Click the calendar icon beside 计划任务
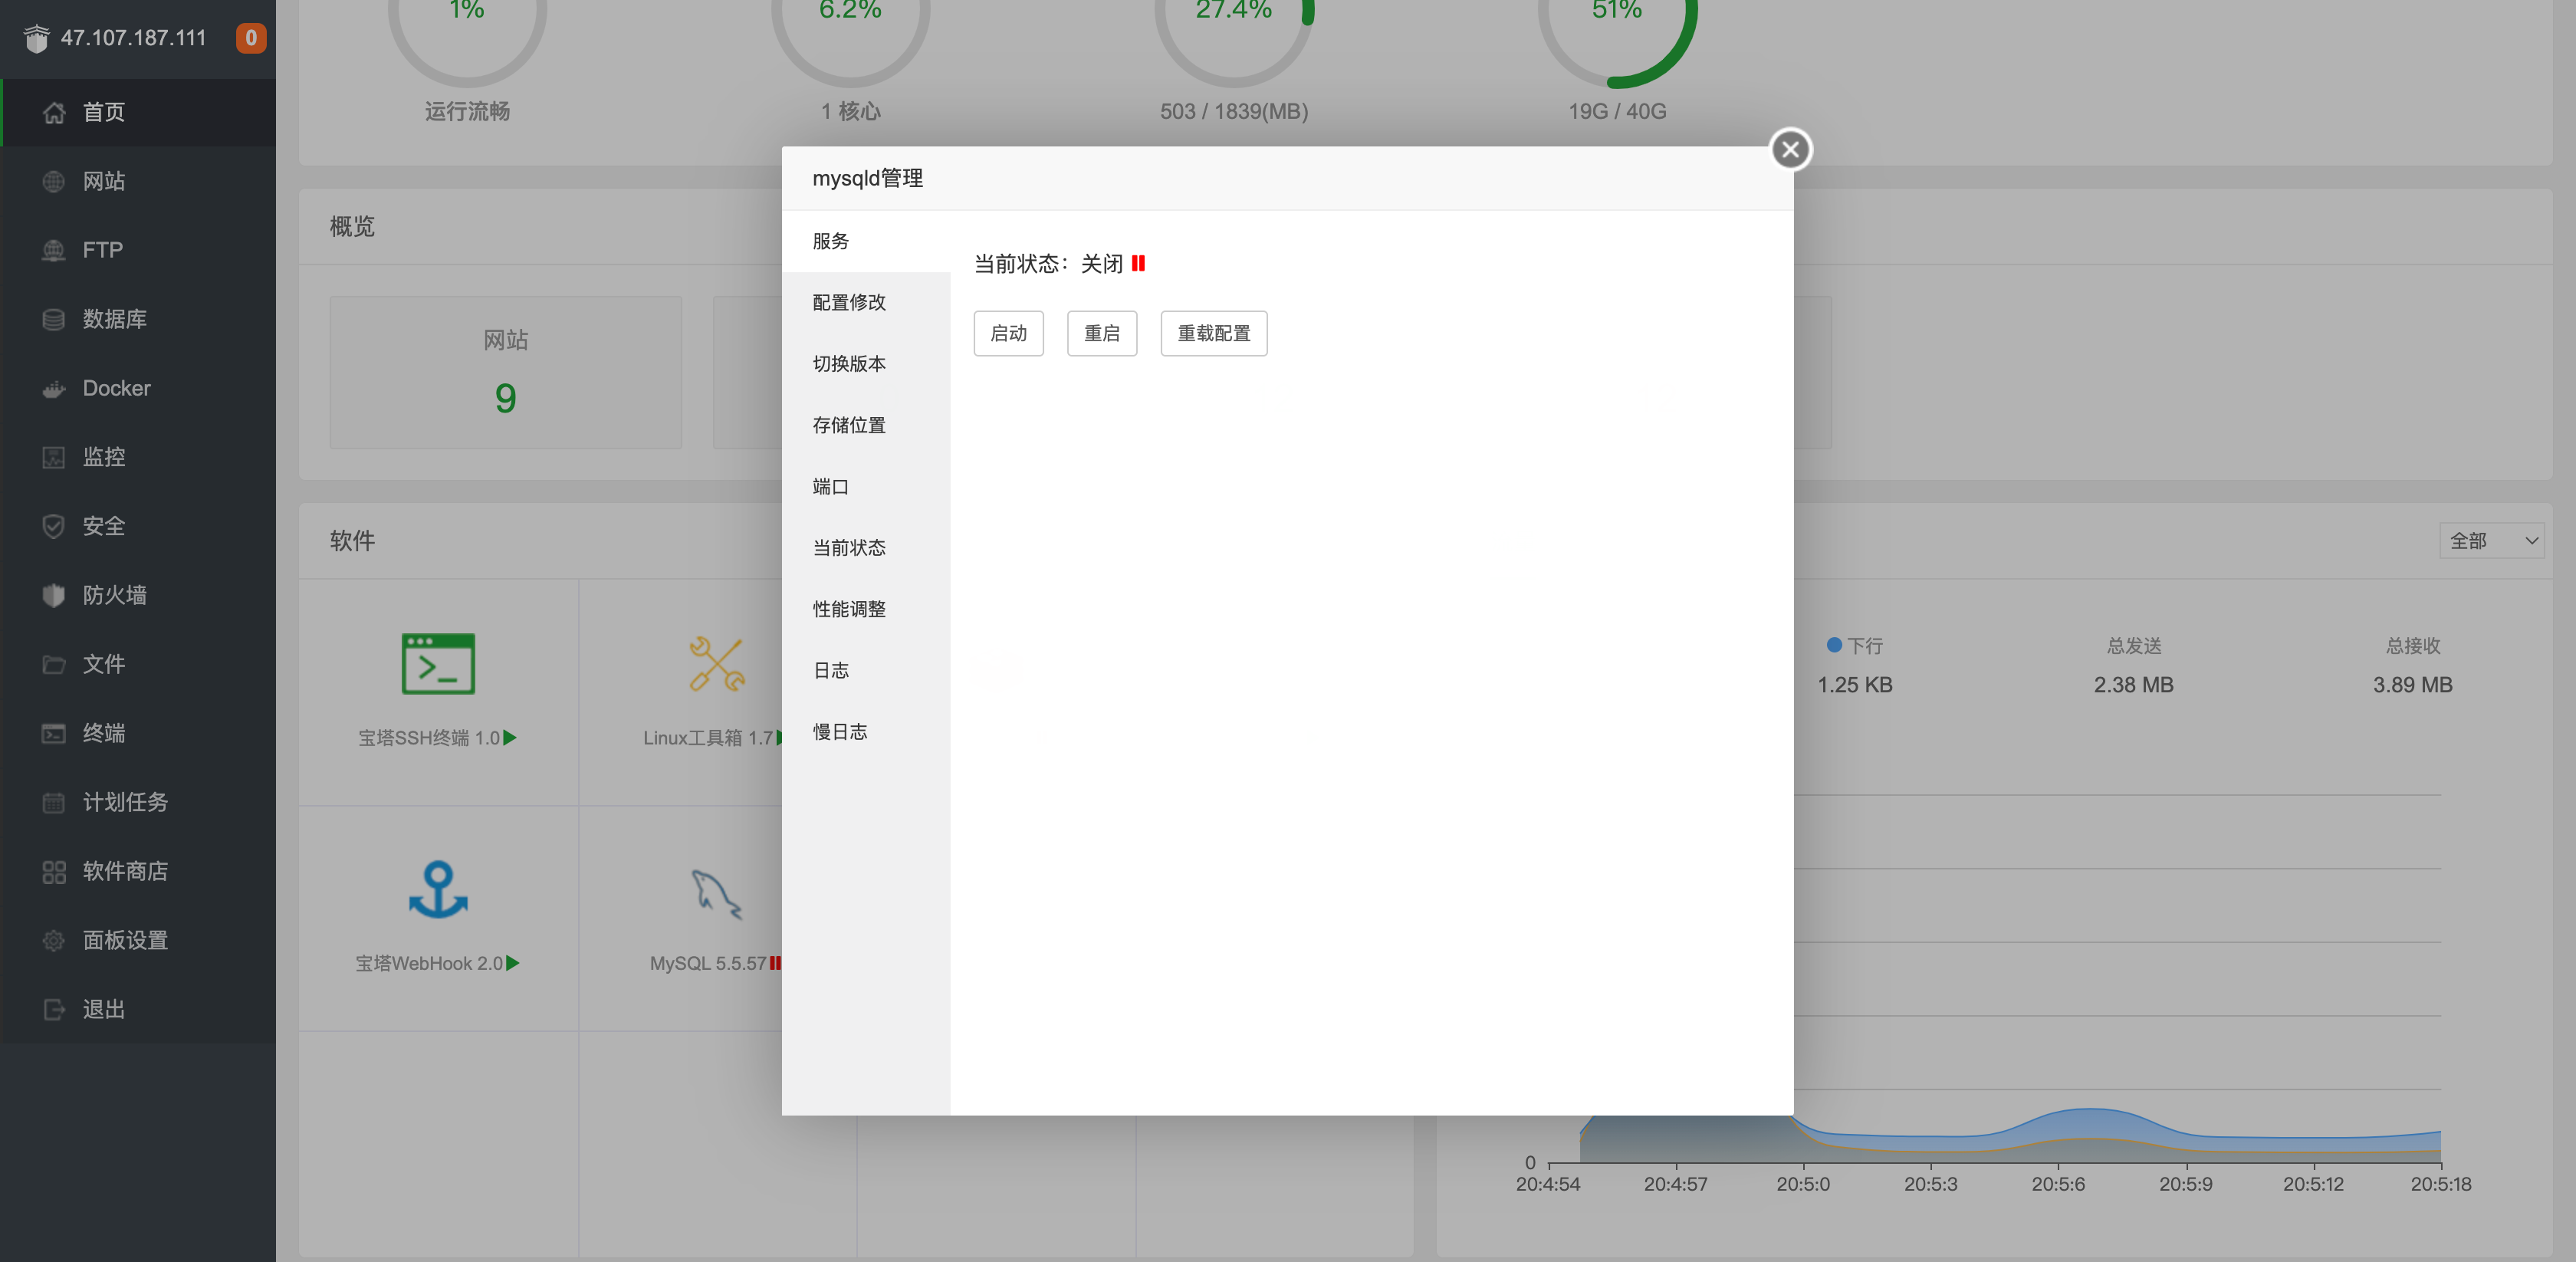Screen dimensions: 2576x1262 (x=54, y=802)
